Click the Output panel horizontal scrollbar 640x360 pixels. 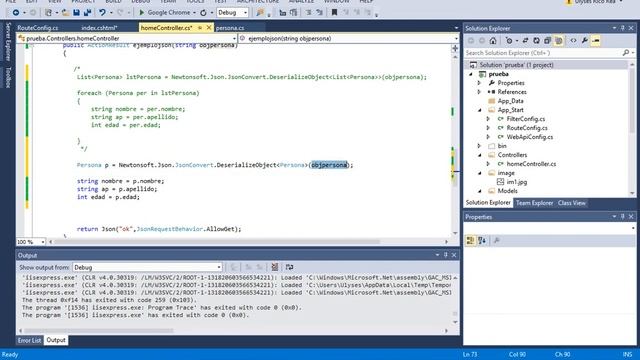click(98, 331)
